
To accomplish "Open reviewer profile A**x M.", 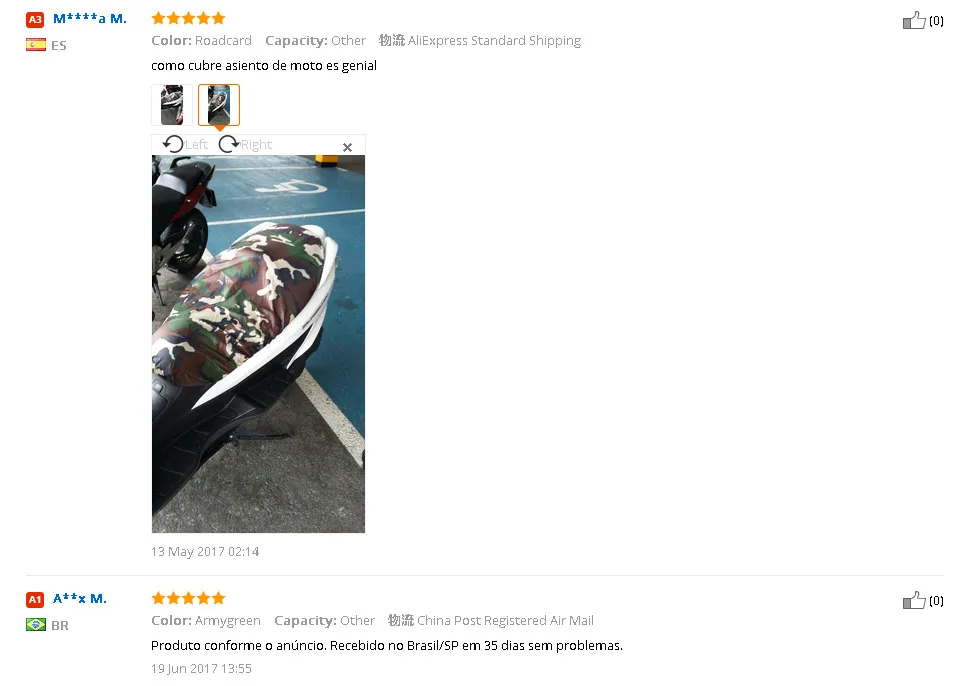I will coord(80,598).
